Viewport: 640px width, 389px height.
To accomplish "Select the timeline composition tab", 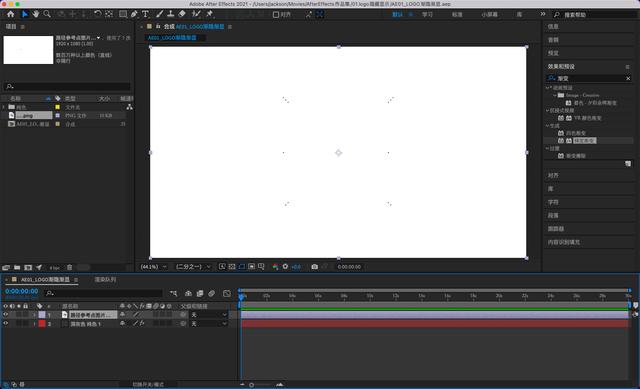I will [x=45, y=280].
